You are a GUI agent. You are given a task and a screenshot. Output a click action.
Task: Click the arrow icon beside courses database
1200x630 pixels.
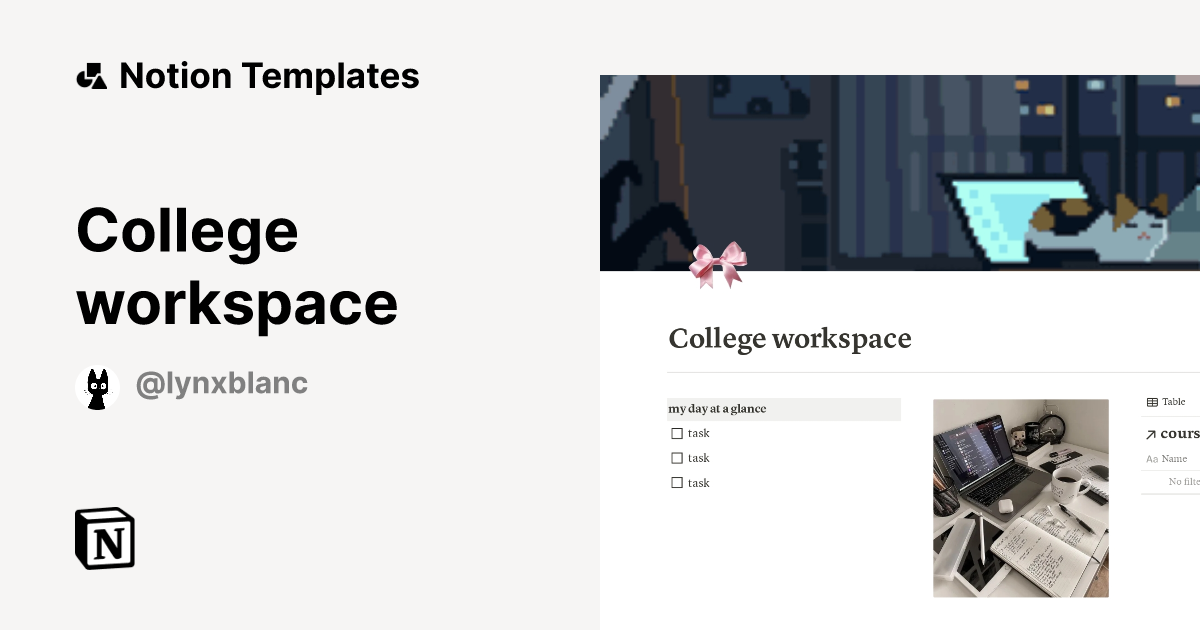pyautogui.click(x=1150, y=433)
